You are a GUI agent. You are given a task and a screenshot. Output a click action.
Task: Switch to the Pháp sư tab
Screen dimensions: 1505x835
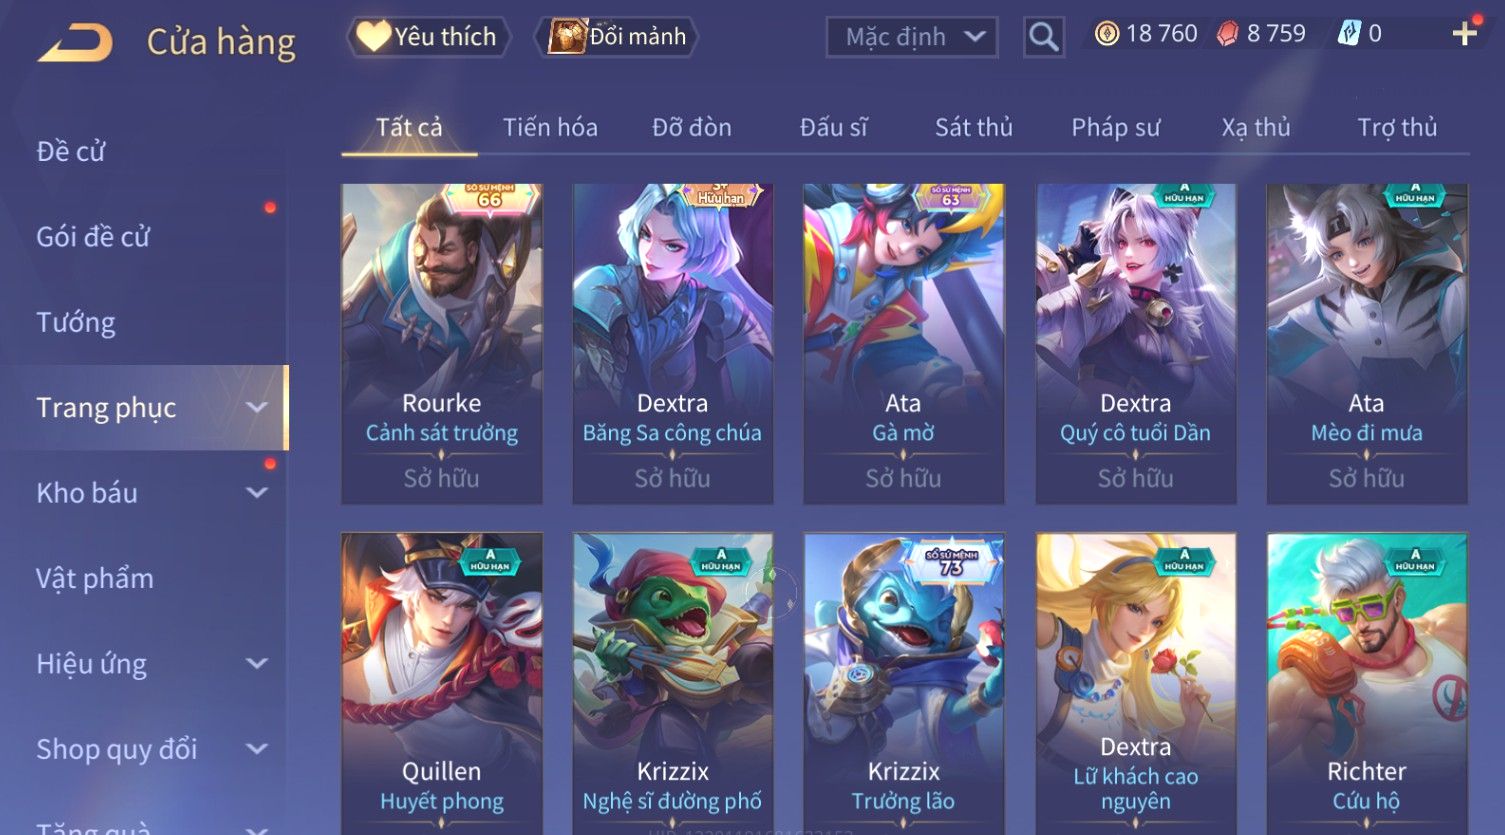pos(1115,127)
